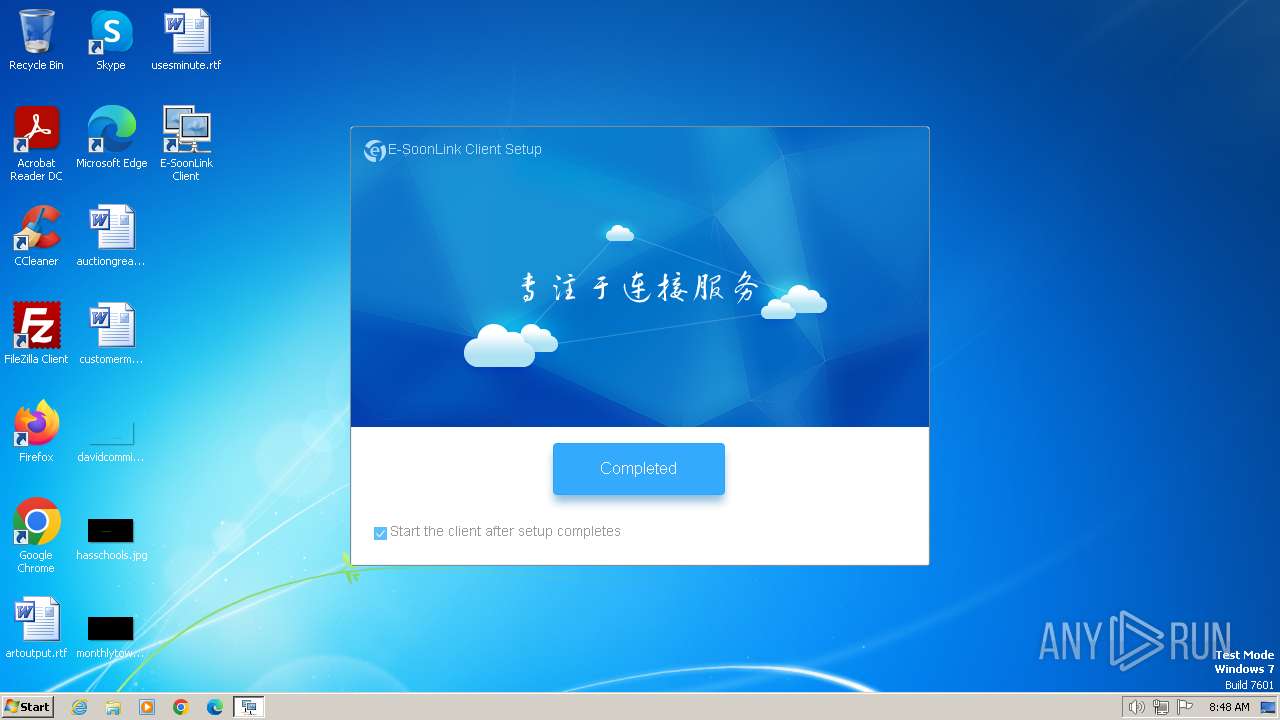Click the Completed button in setup
The width and height of the screenshot is (1280, 720).
point(638,468)
